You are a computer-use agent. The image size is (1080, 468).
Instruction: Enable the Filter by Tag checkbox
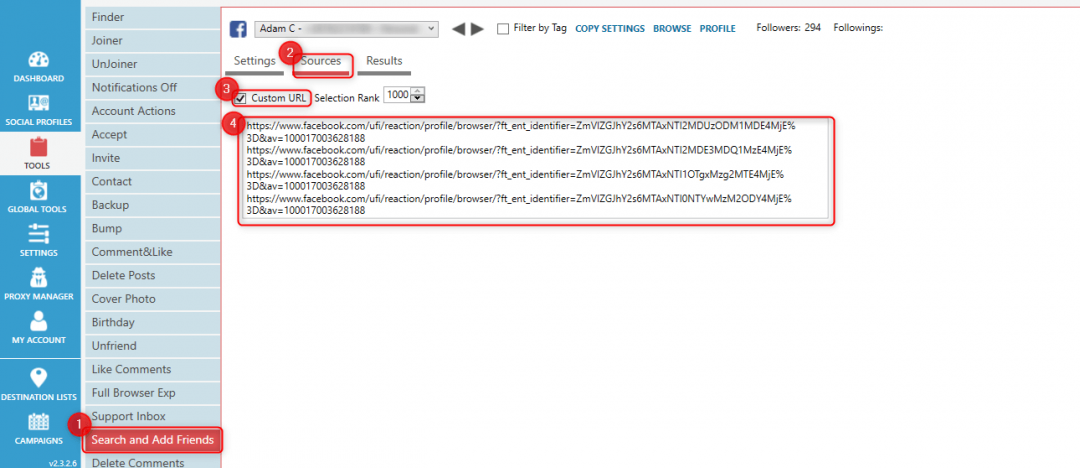(x=503, y=29)
